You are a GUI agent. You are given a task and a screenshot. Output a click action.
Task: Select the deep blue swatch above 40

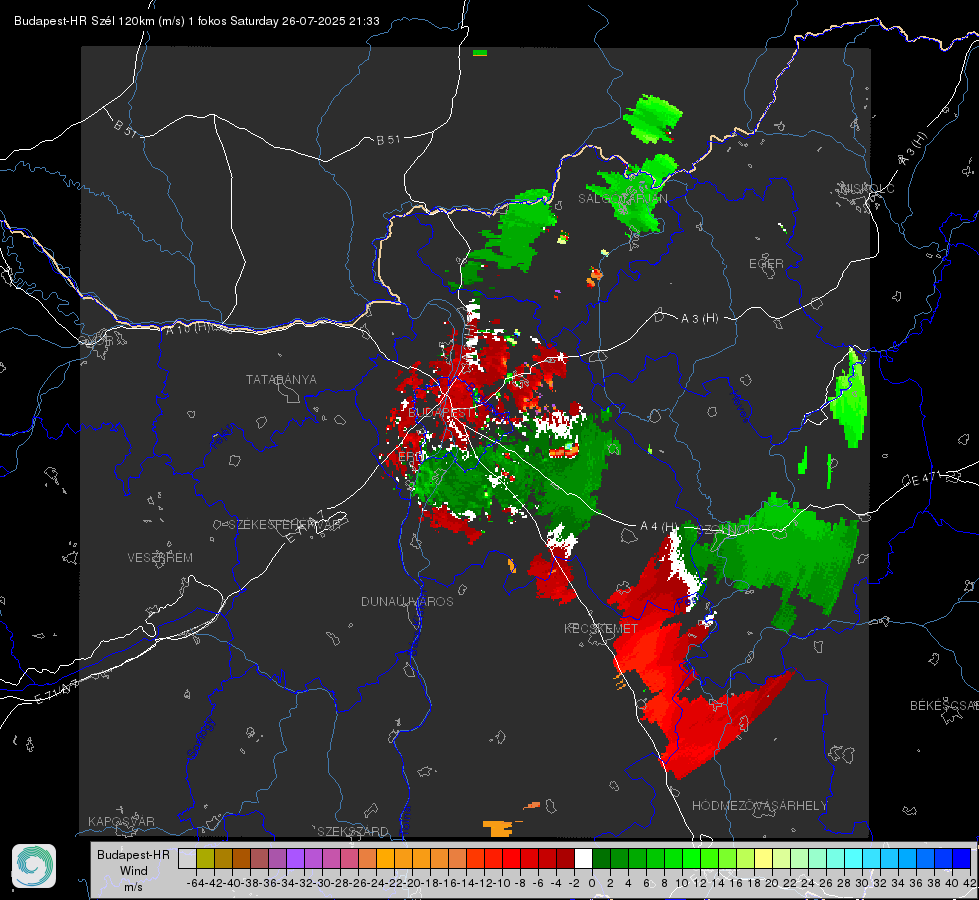click(962, 858)
